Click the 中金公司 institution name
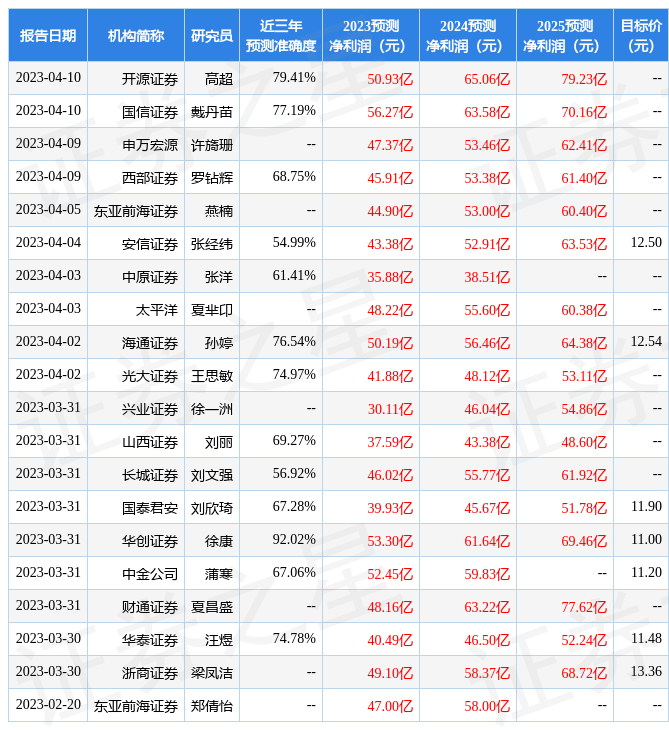The height and width of the screenshot is (730, 669). [x=150, y=573]
